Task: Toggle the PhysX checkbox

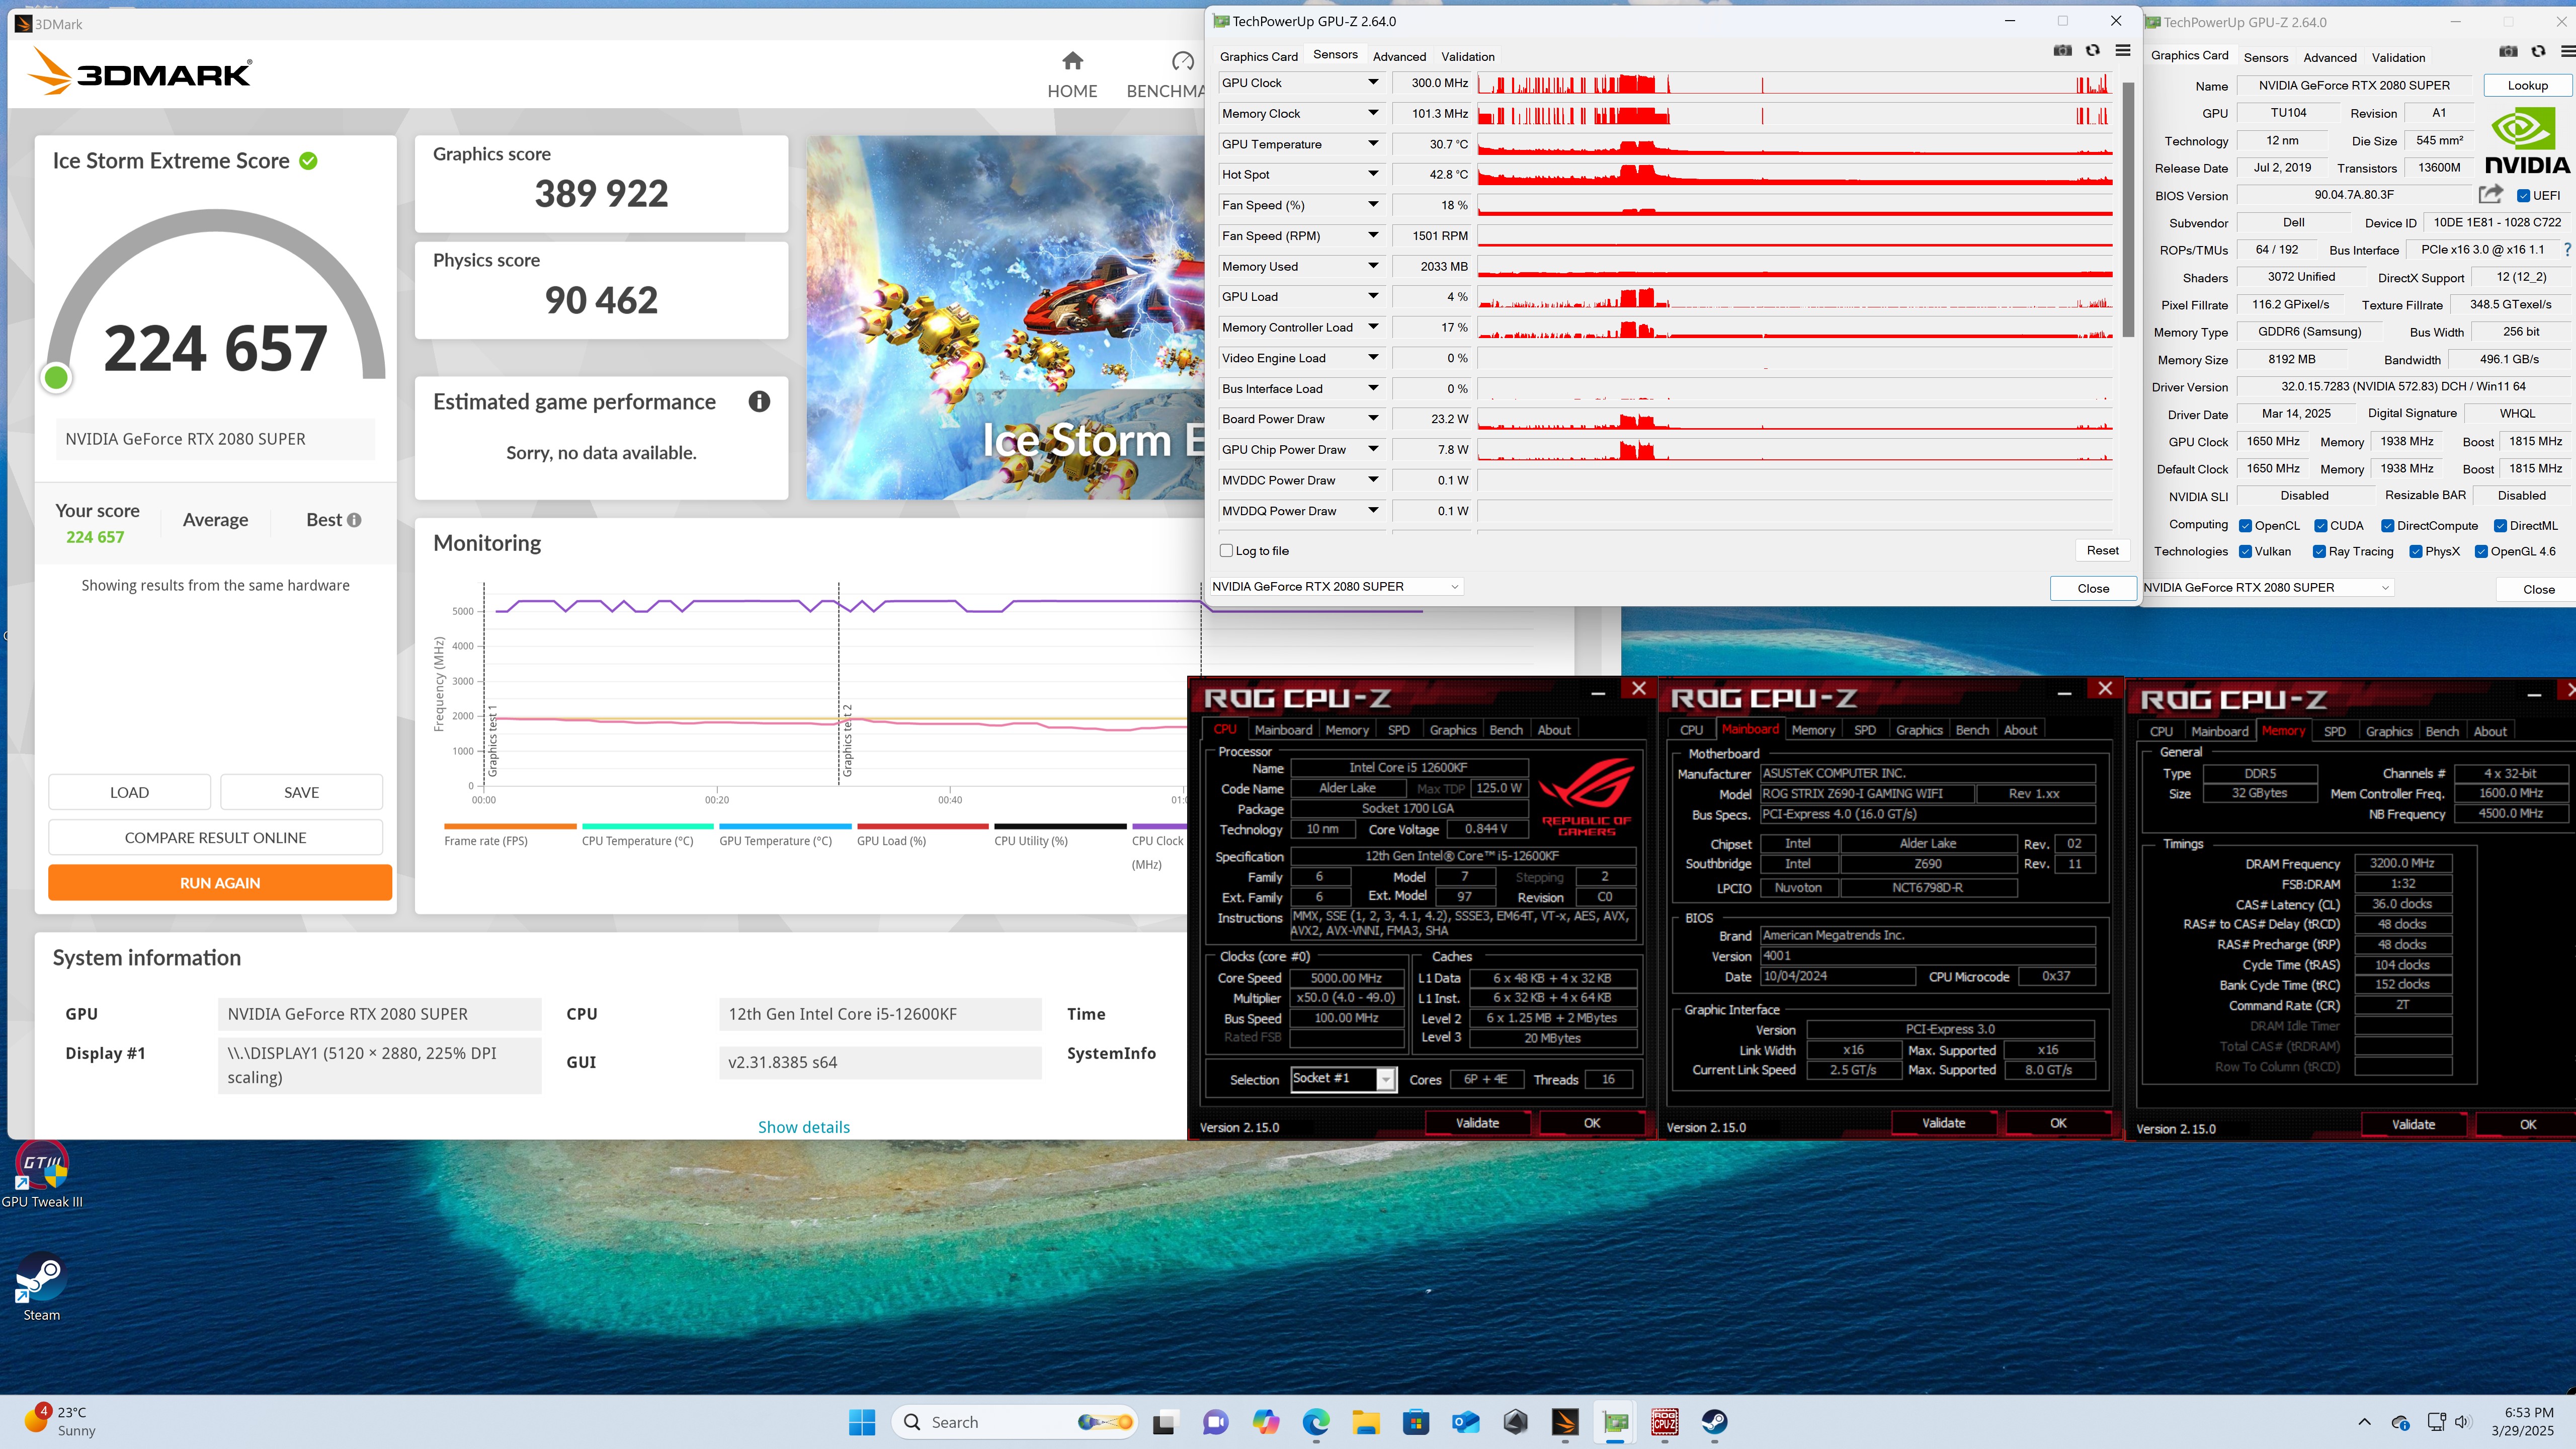Action: [2416, 552]
